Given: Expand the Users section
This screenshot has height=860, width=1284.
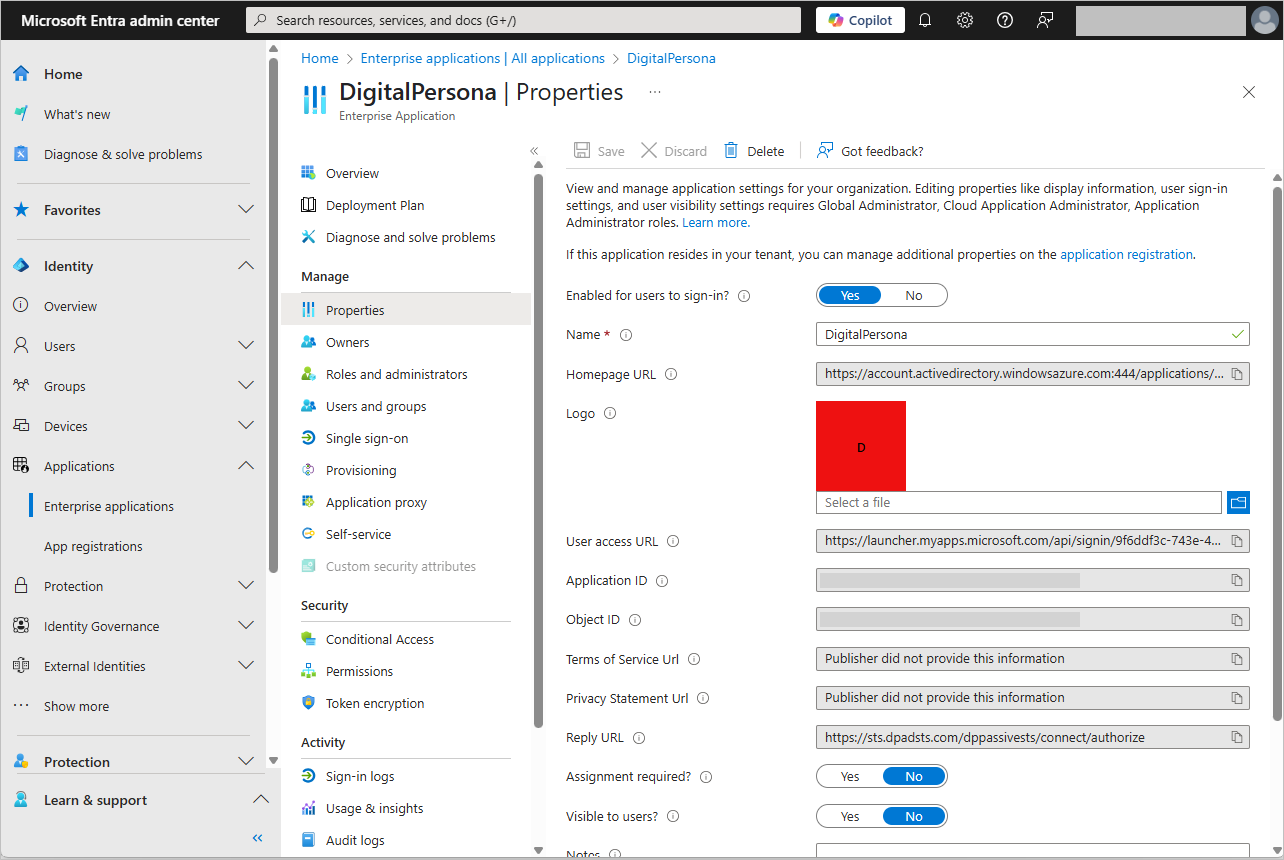Looking at the screenshot, I should (x=246, y=346).
